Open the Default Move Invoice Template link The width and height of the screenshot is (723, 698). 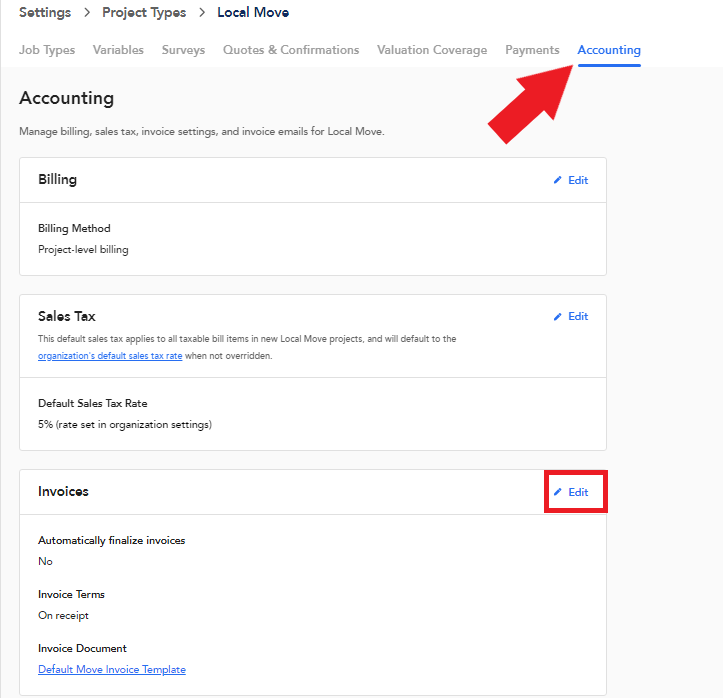pos(112,669)
